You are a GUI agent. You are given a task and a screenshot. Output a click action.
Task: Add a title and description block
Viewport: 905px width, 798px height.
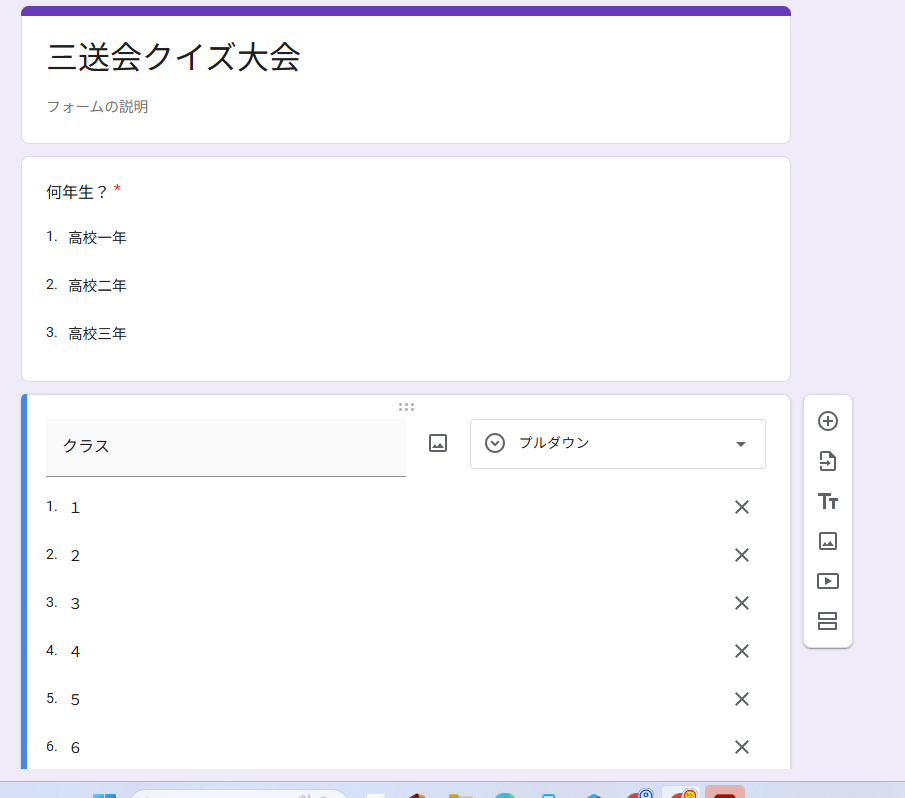[827, 501]
